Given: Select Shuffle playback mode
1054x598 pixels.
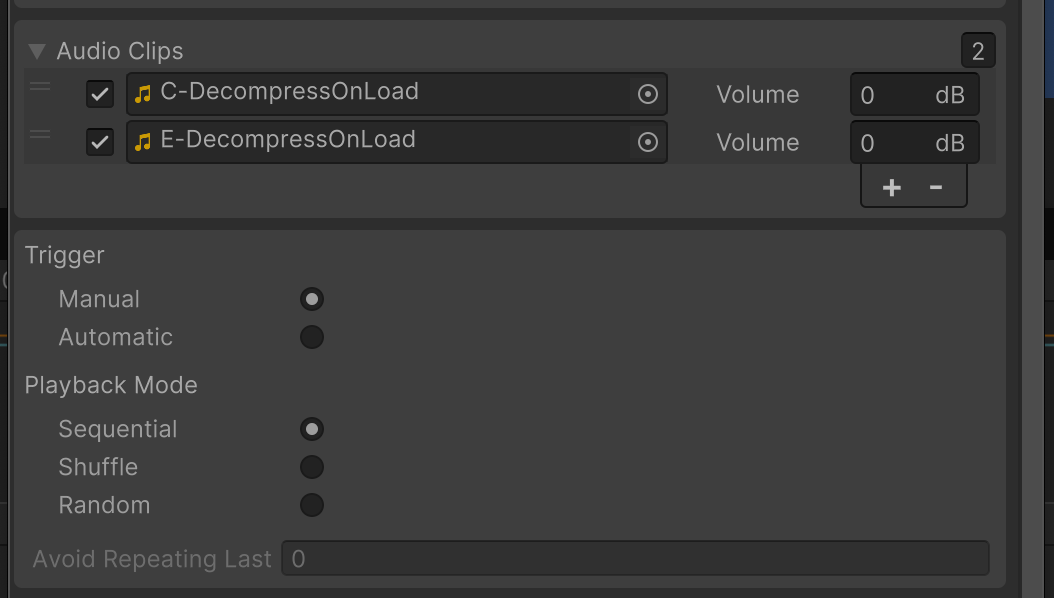Looking at the screenshot, I should (x=312, y=467).
